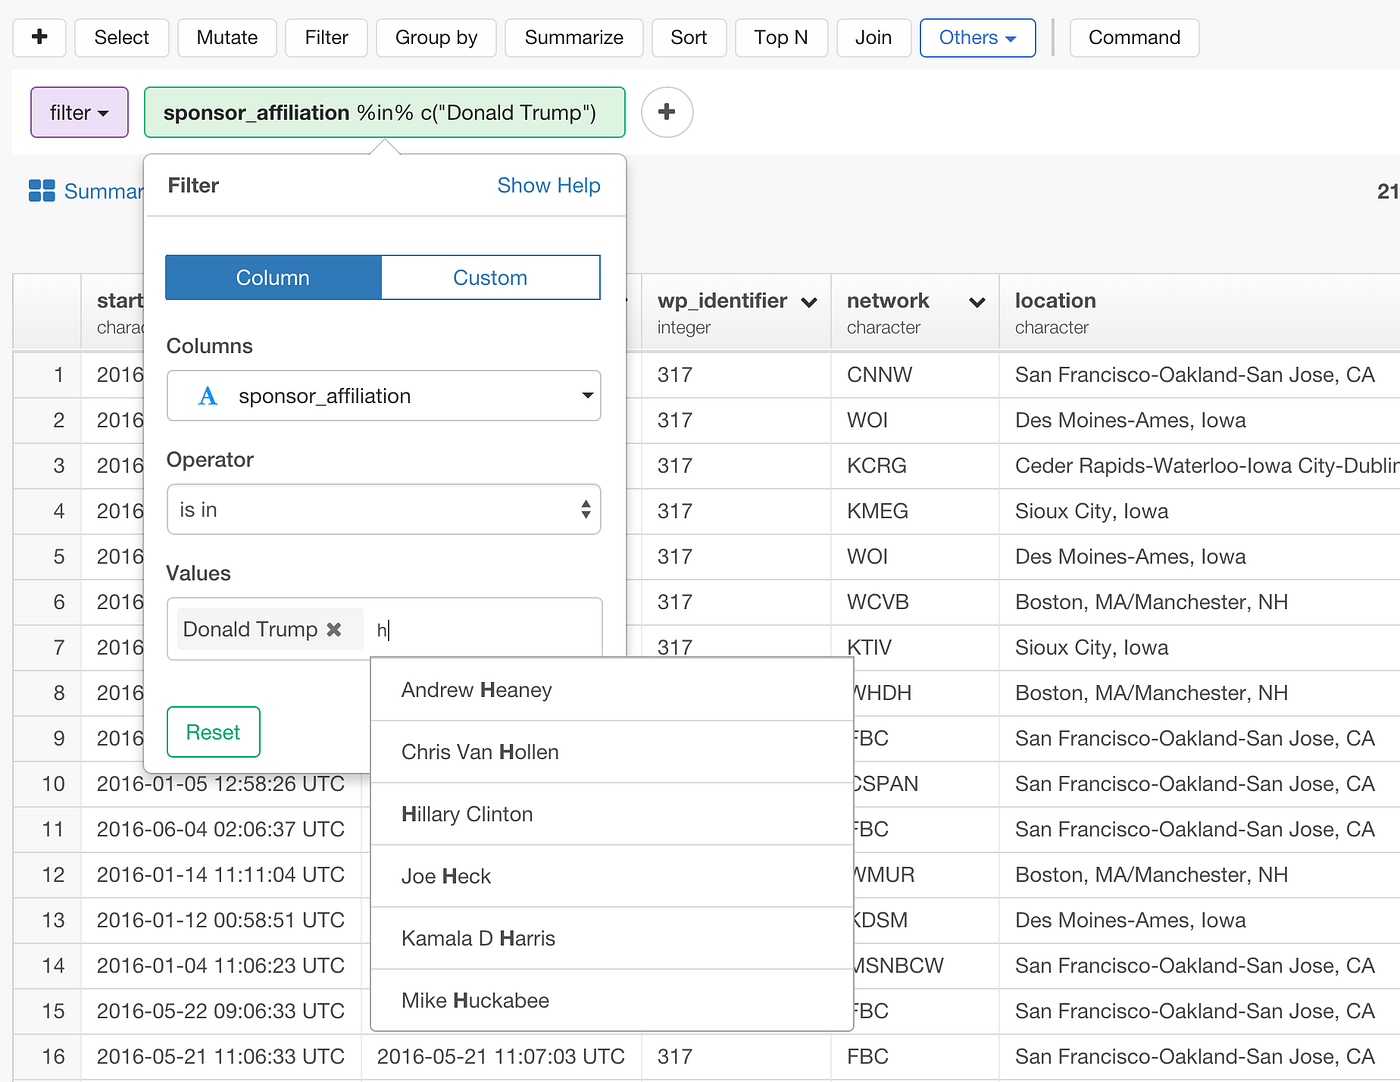Screen dimensions: 1400x1082
Task: Open the purple filter dropdown
Action: pyautogui.click(x=78, y=112)
